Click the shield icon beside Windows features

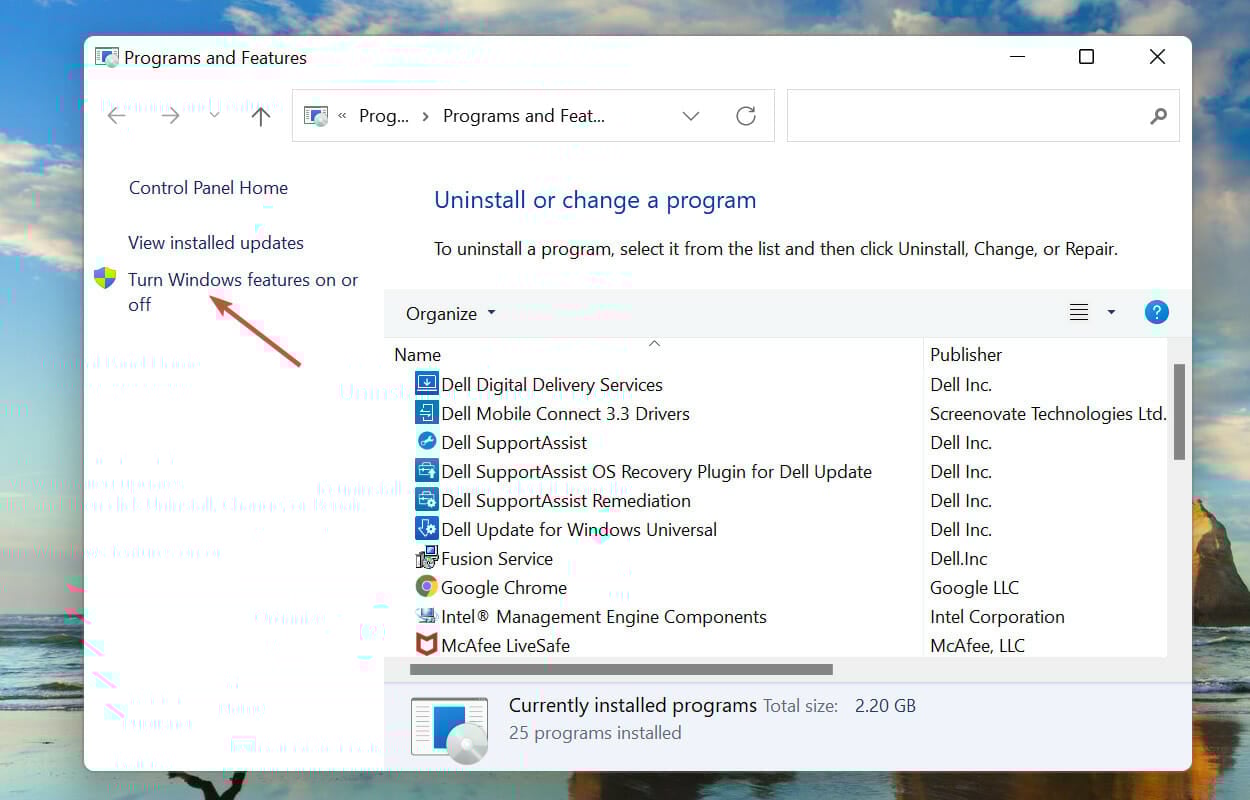coord(105,277)
